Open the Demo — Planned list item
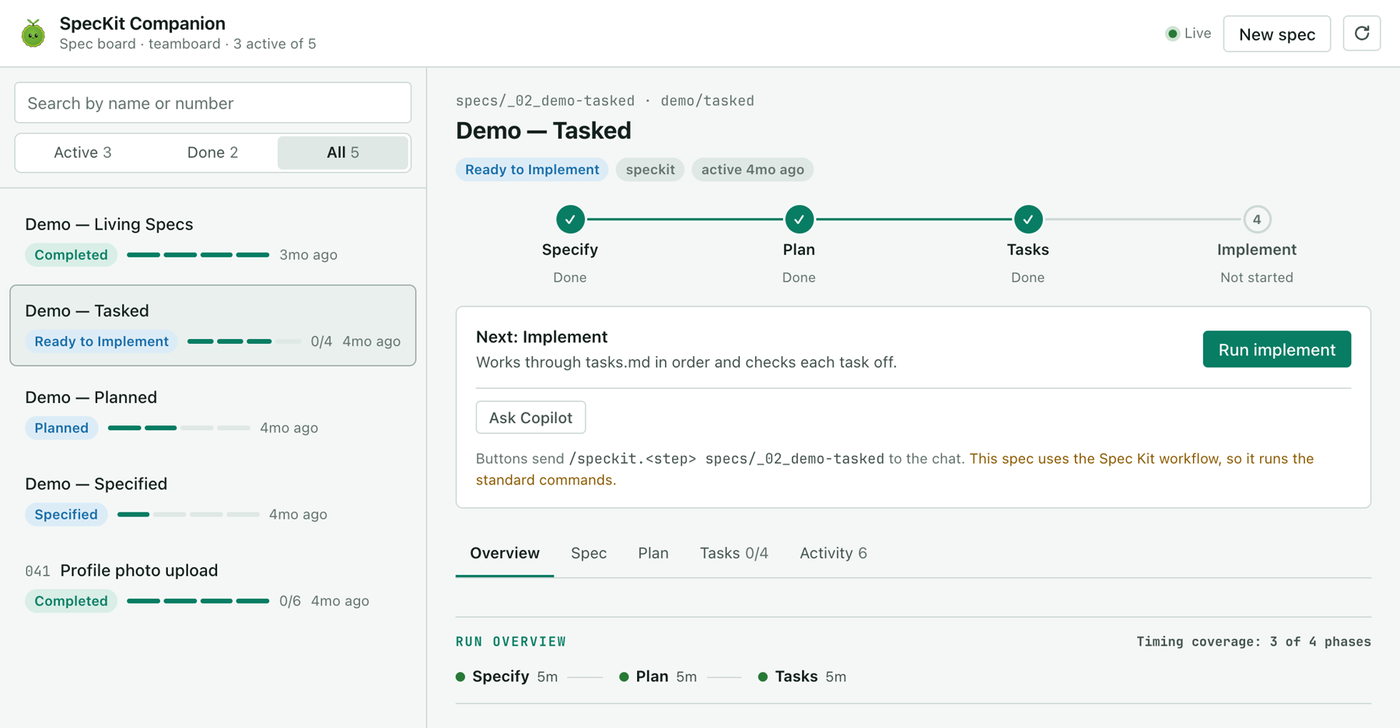 213,412
